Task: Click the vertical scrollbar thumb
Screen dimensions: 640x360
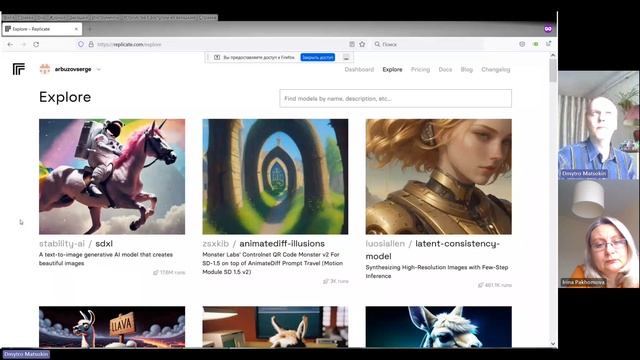Action: 553,70
